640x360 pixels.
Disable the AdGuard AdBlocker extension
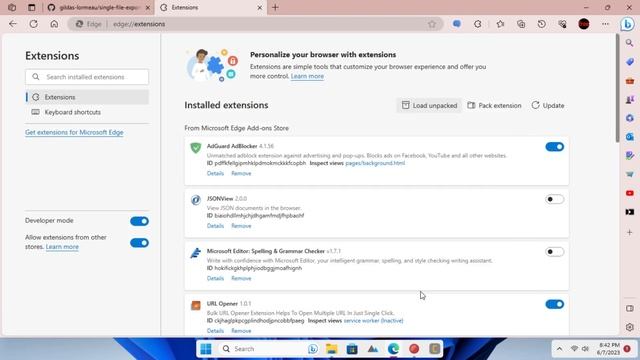click(x=554, y=147)
